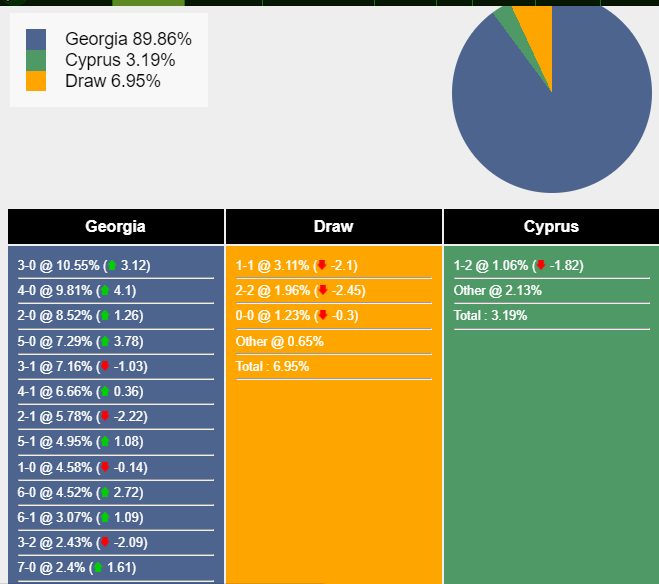Click the red down arrow beside 0-0 draw

(x=322, y=316)
